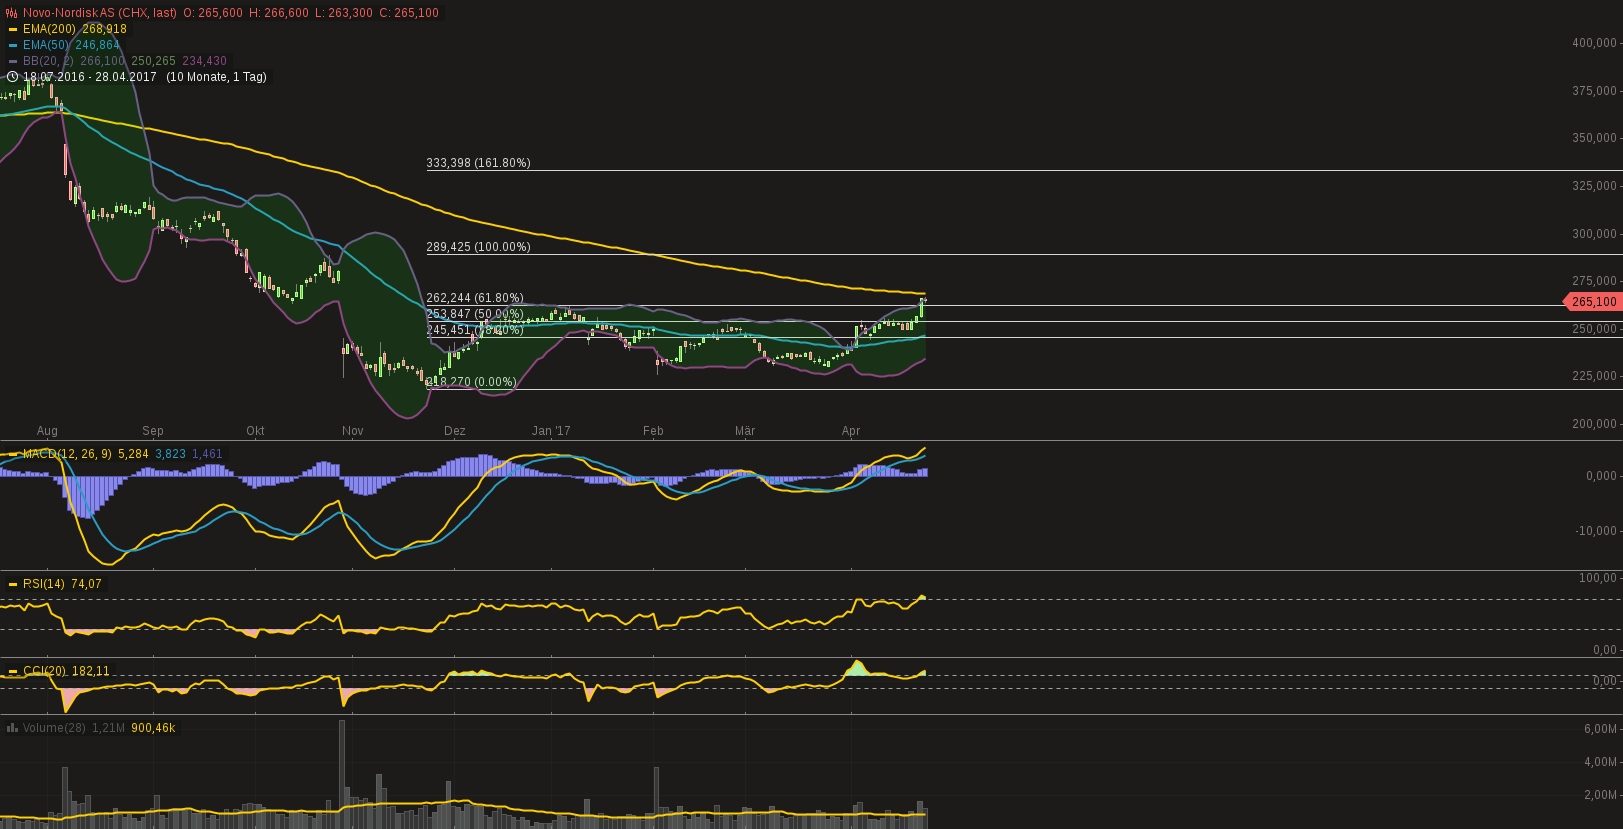Click the 200,000 price axis label
Image resolution: width=1623 pixels, height=829 pixels.
(1594, 424)
